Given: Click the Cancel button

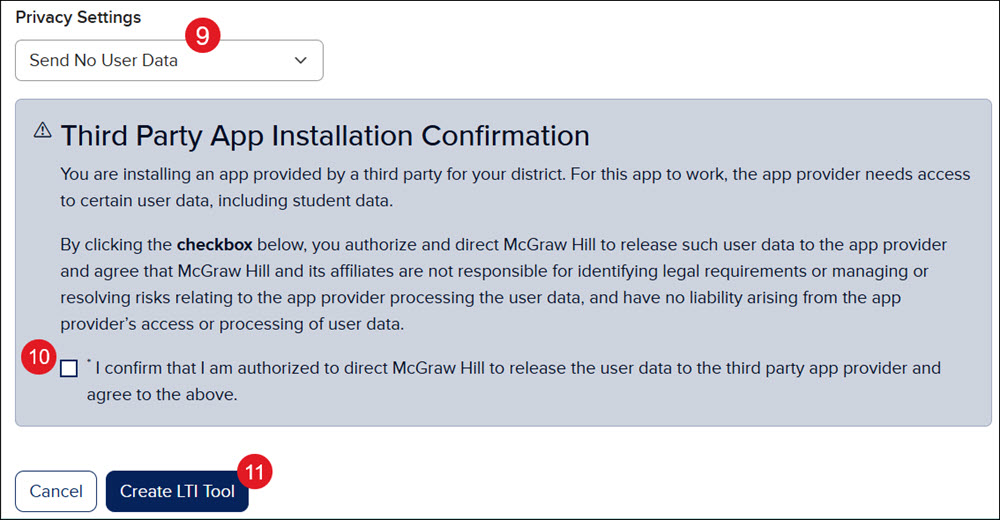Looking at the screenshot, I should (56, 491).
